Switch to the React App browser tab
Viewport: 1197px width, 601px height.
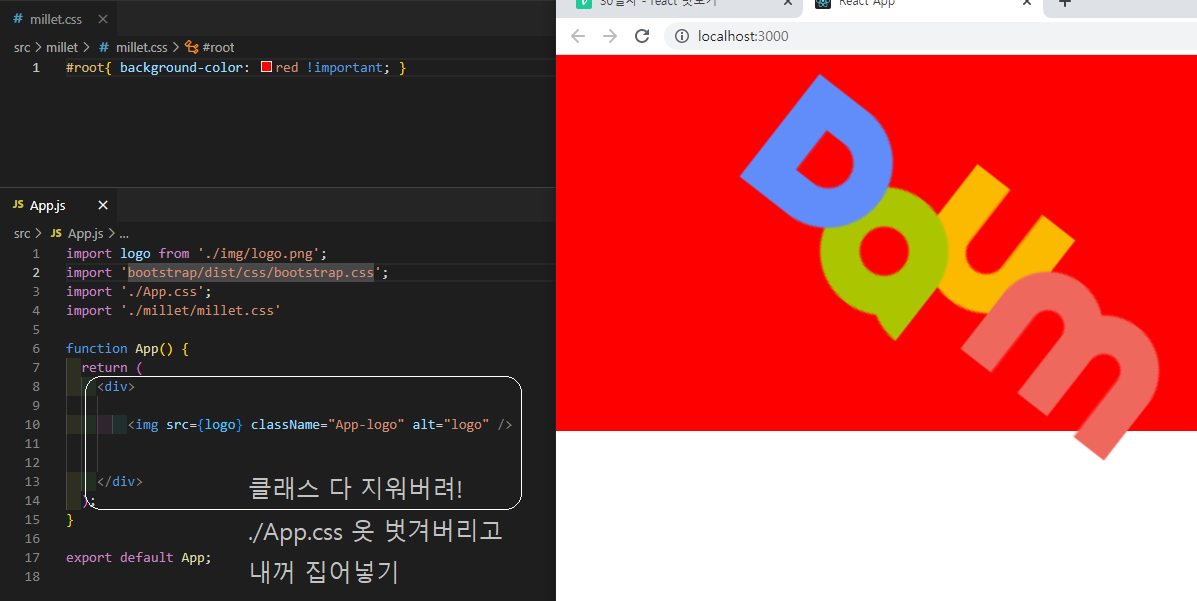coord(923,6)
